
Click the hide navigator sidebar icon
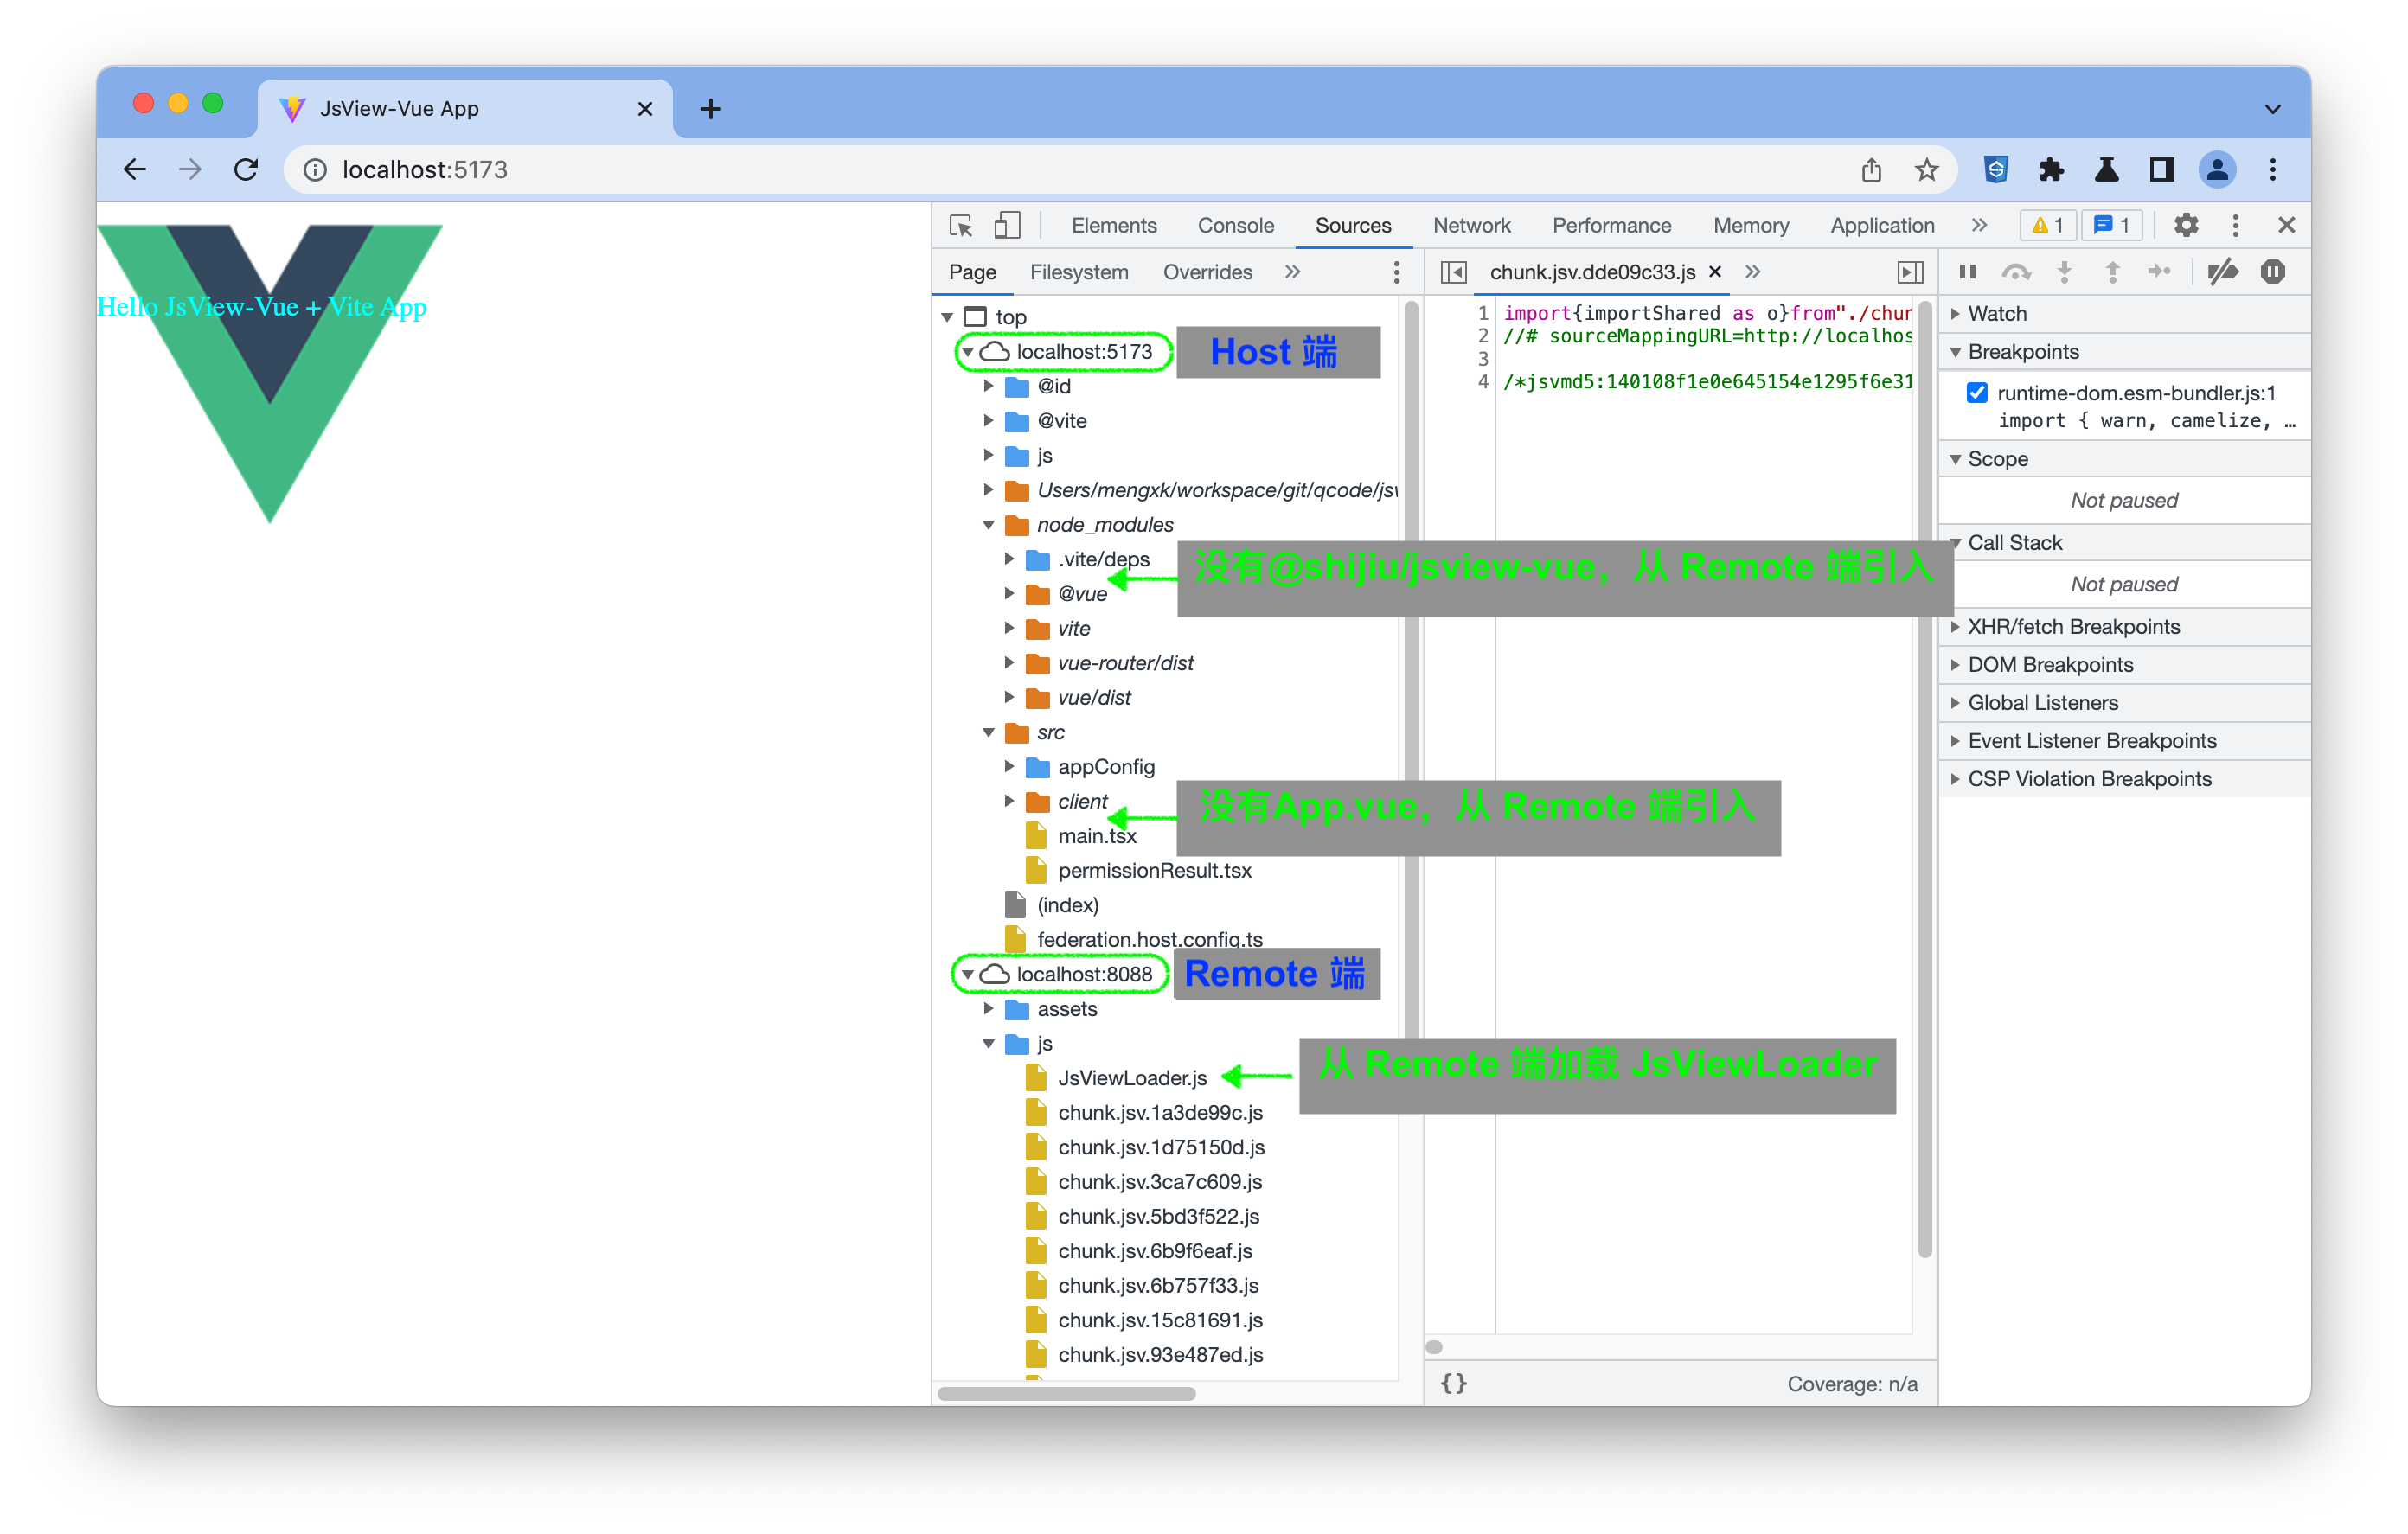(1453, 272)
